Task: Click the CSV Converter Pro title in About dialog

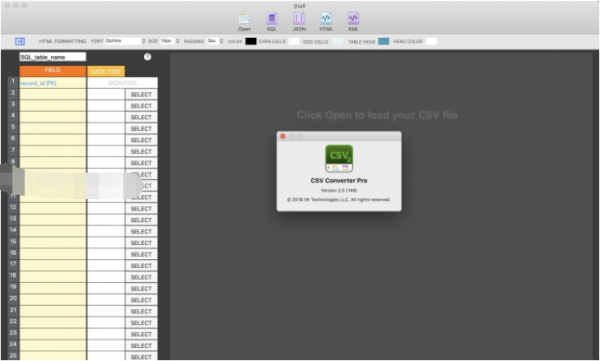Action: click(x=339, y=181)
